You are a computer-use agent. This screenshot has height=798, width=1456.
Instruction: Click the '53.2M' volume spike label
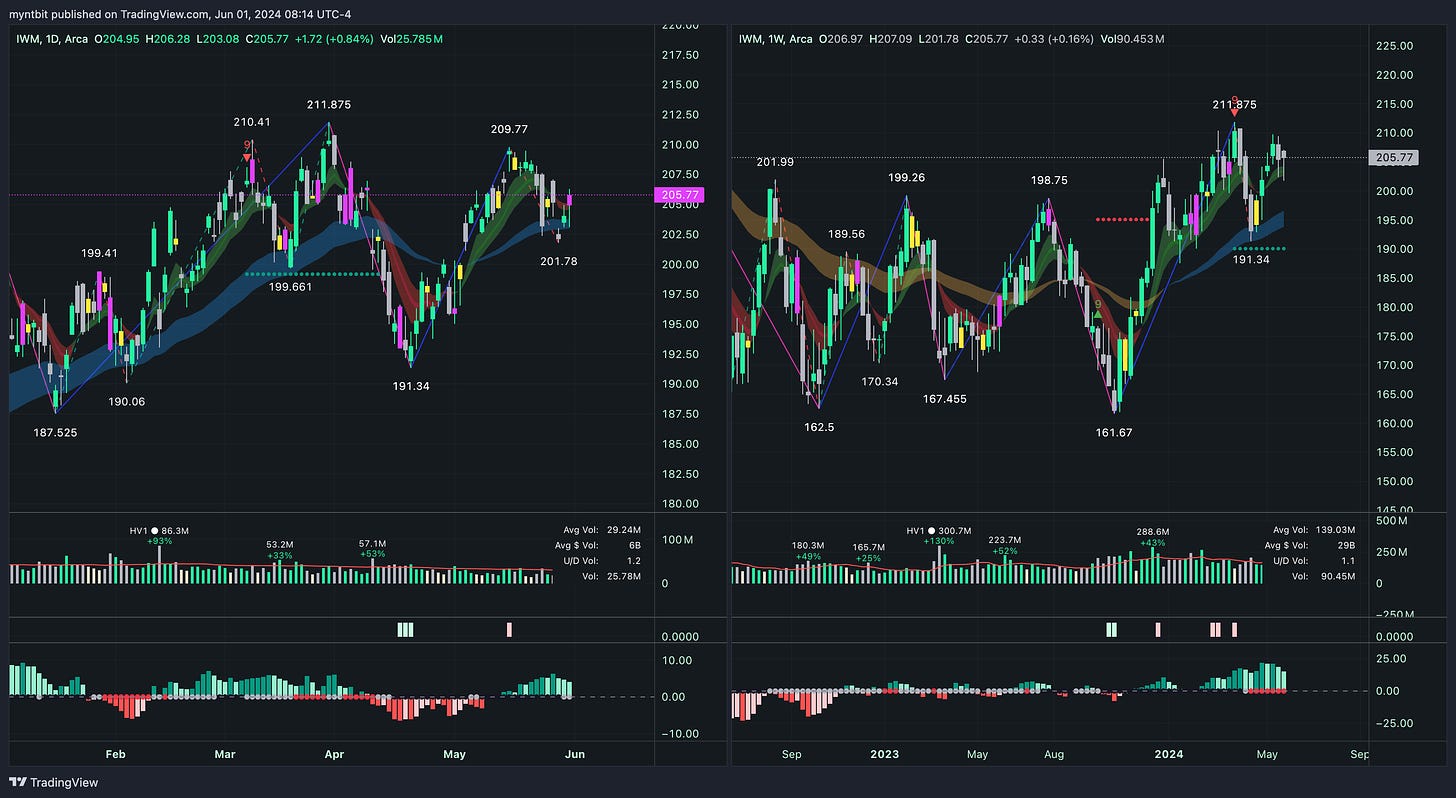click(279, 546)
